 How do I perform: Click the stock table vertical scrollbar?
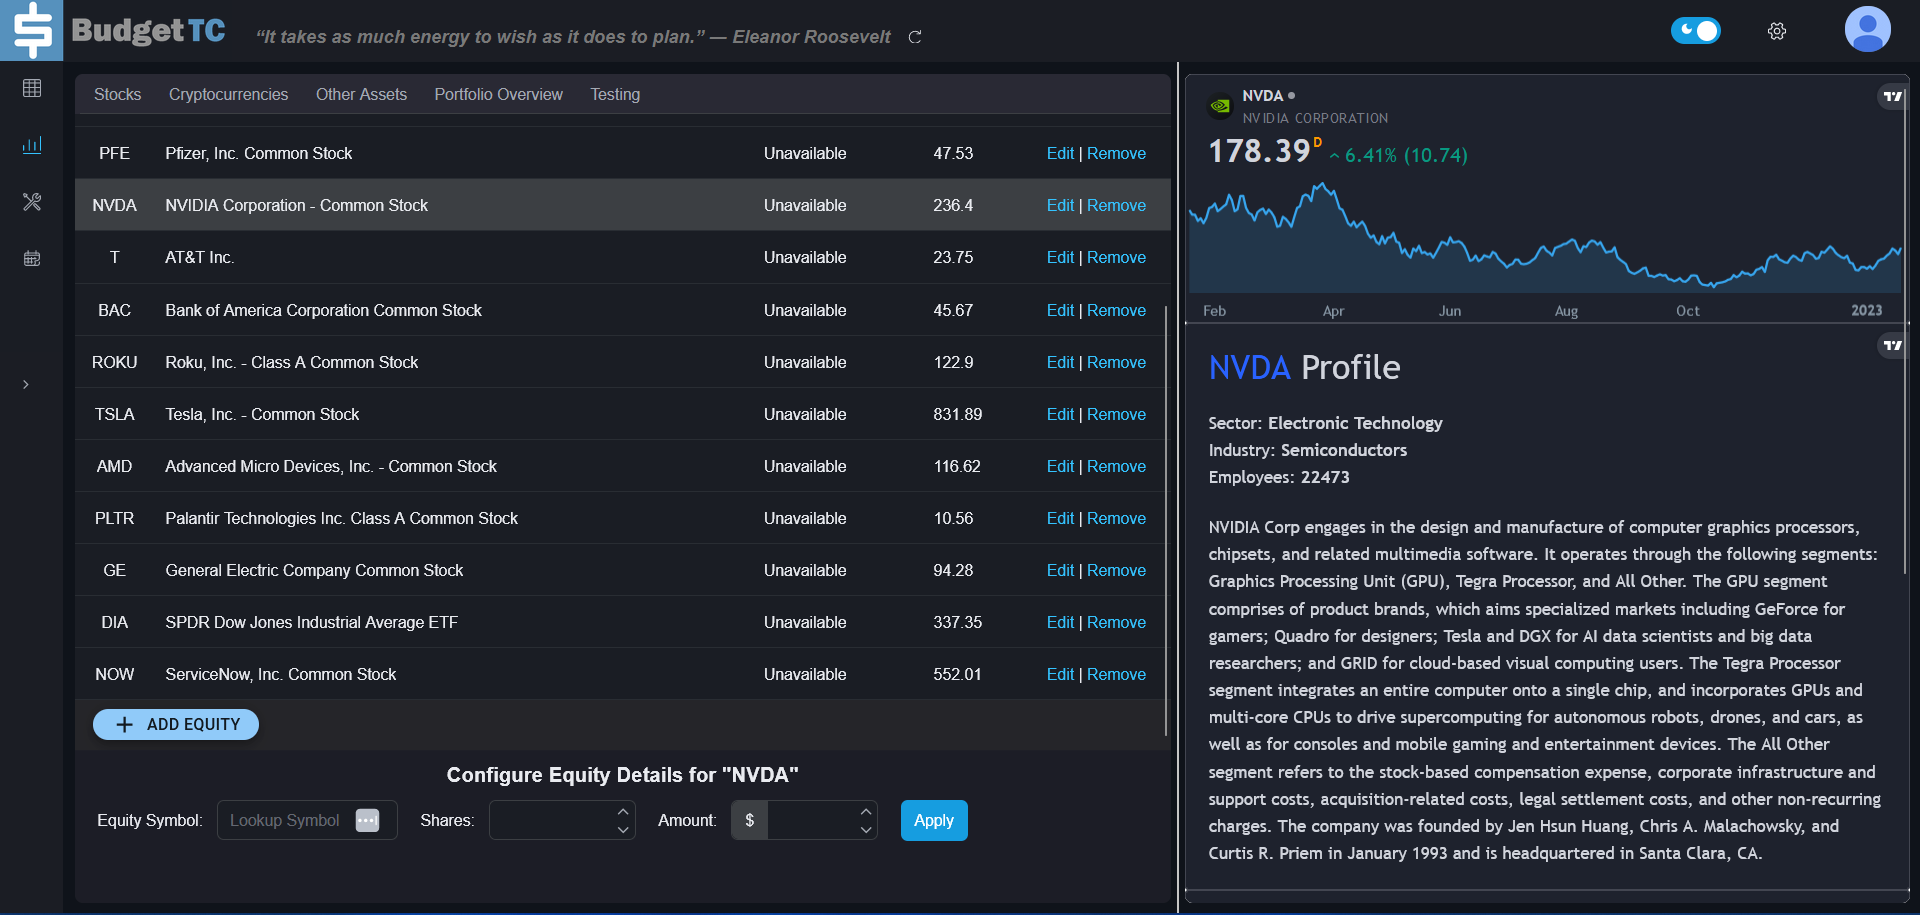(1166, 520)
